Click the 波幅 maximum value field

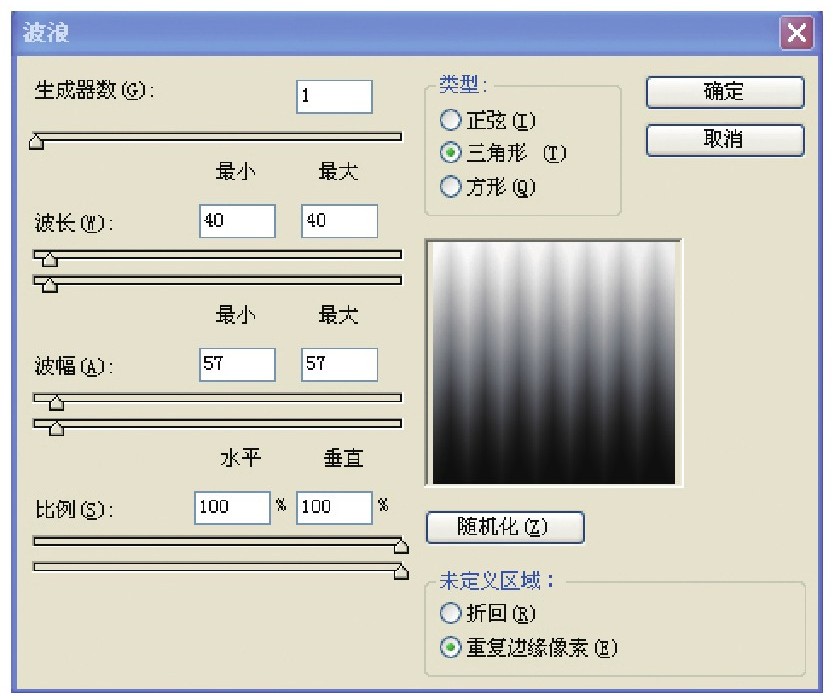click(339, 364)
